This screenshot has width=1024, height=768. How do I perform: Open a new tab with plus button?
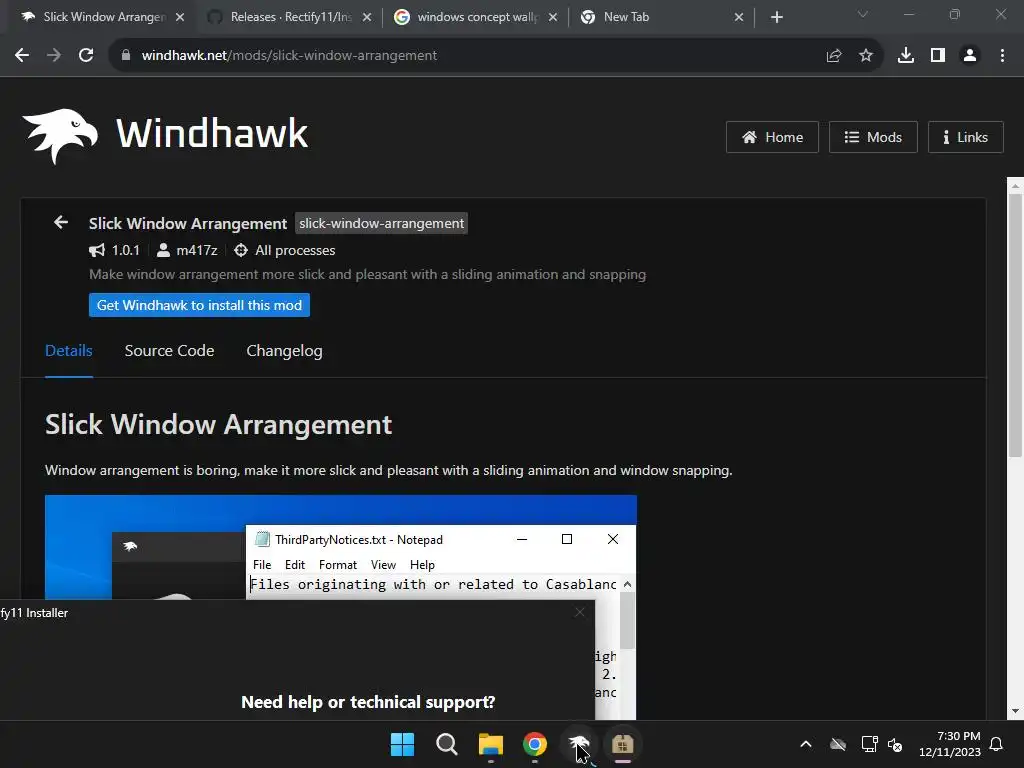(x=776, y=17)
